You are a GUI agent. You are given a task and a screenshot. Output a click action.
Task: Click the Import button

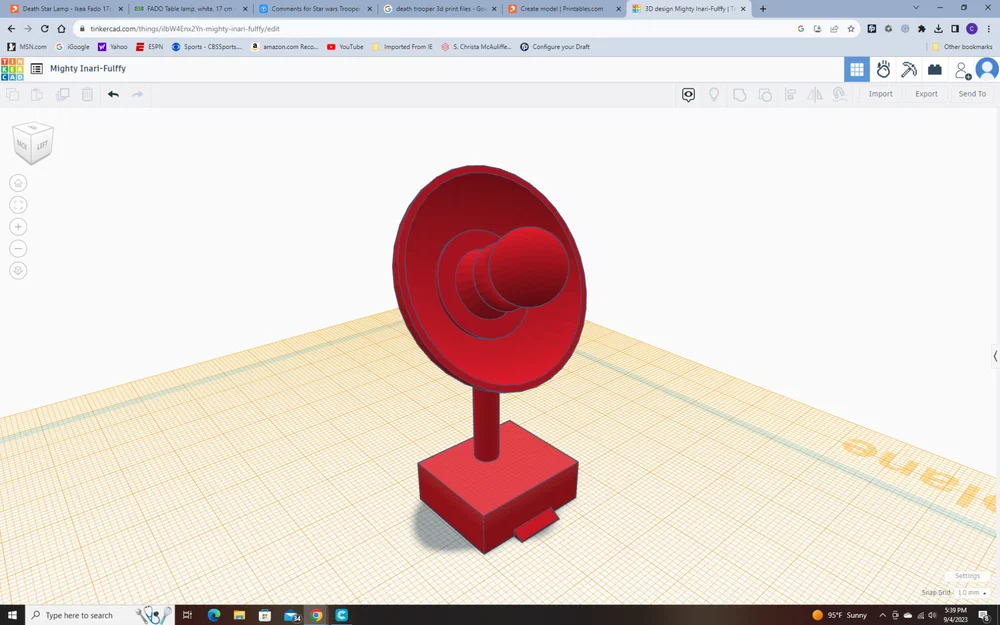coord(880,94)
